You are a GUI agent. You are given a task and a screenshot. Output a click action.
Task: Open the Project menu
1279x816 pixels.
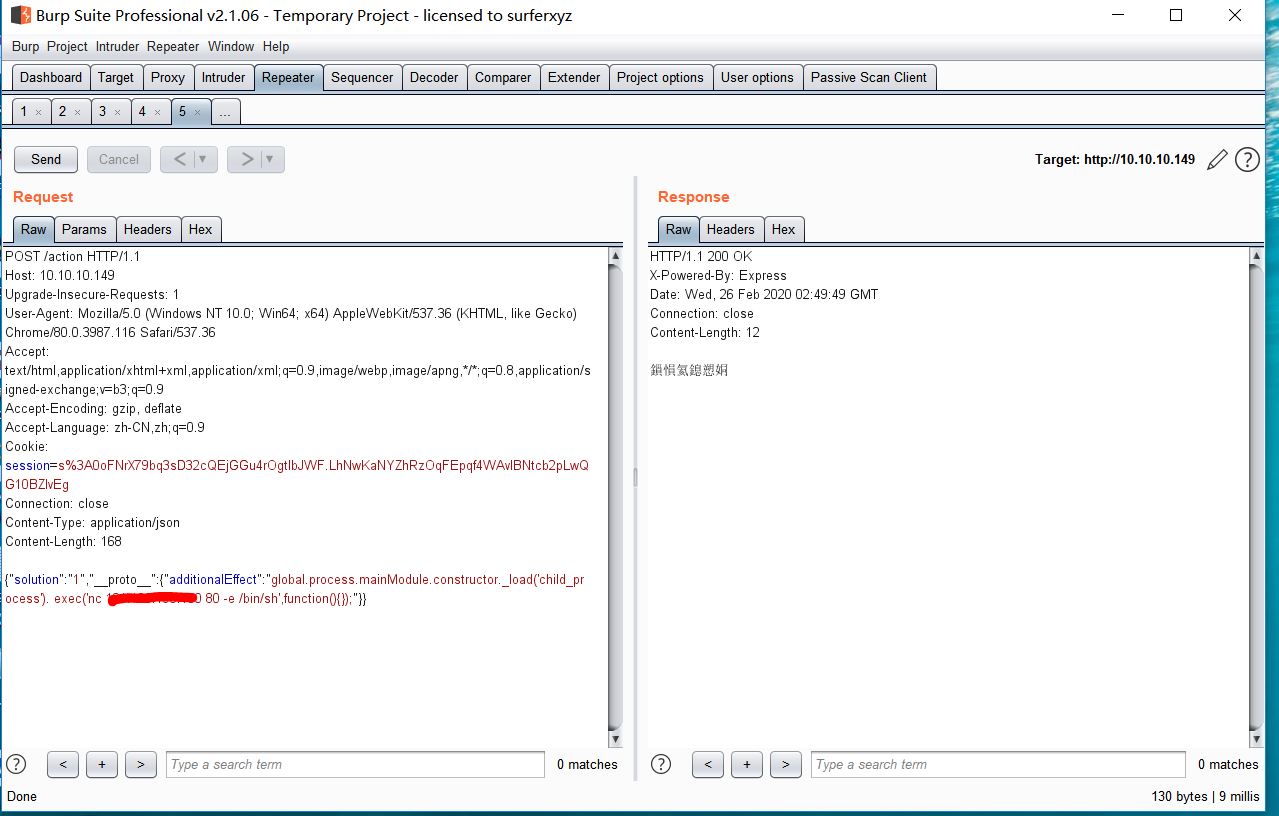(x=68, y=46)
